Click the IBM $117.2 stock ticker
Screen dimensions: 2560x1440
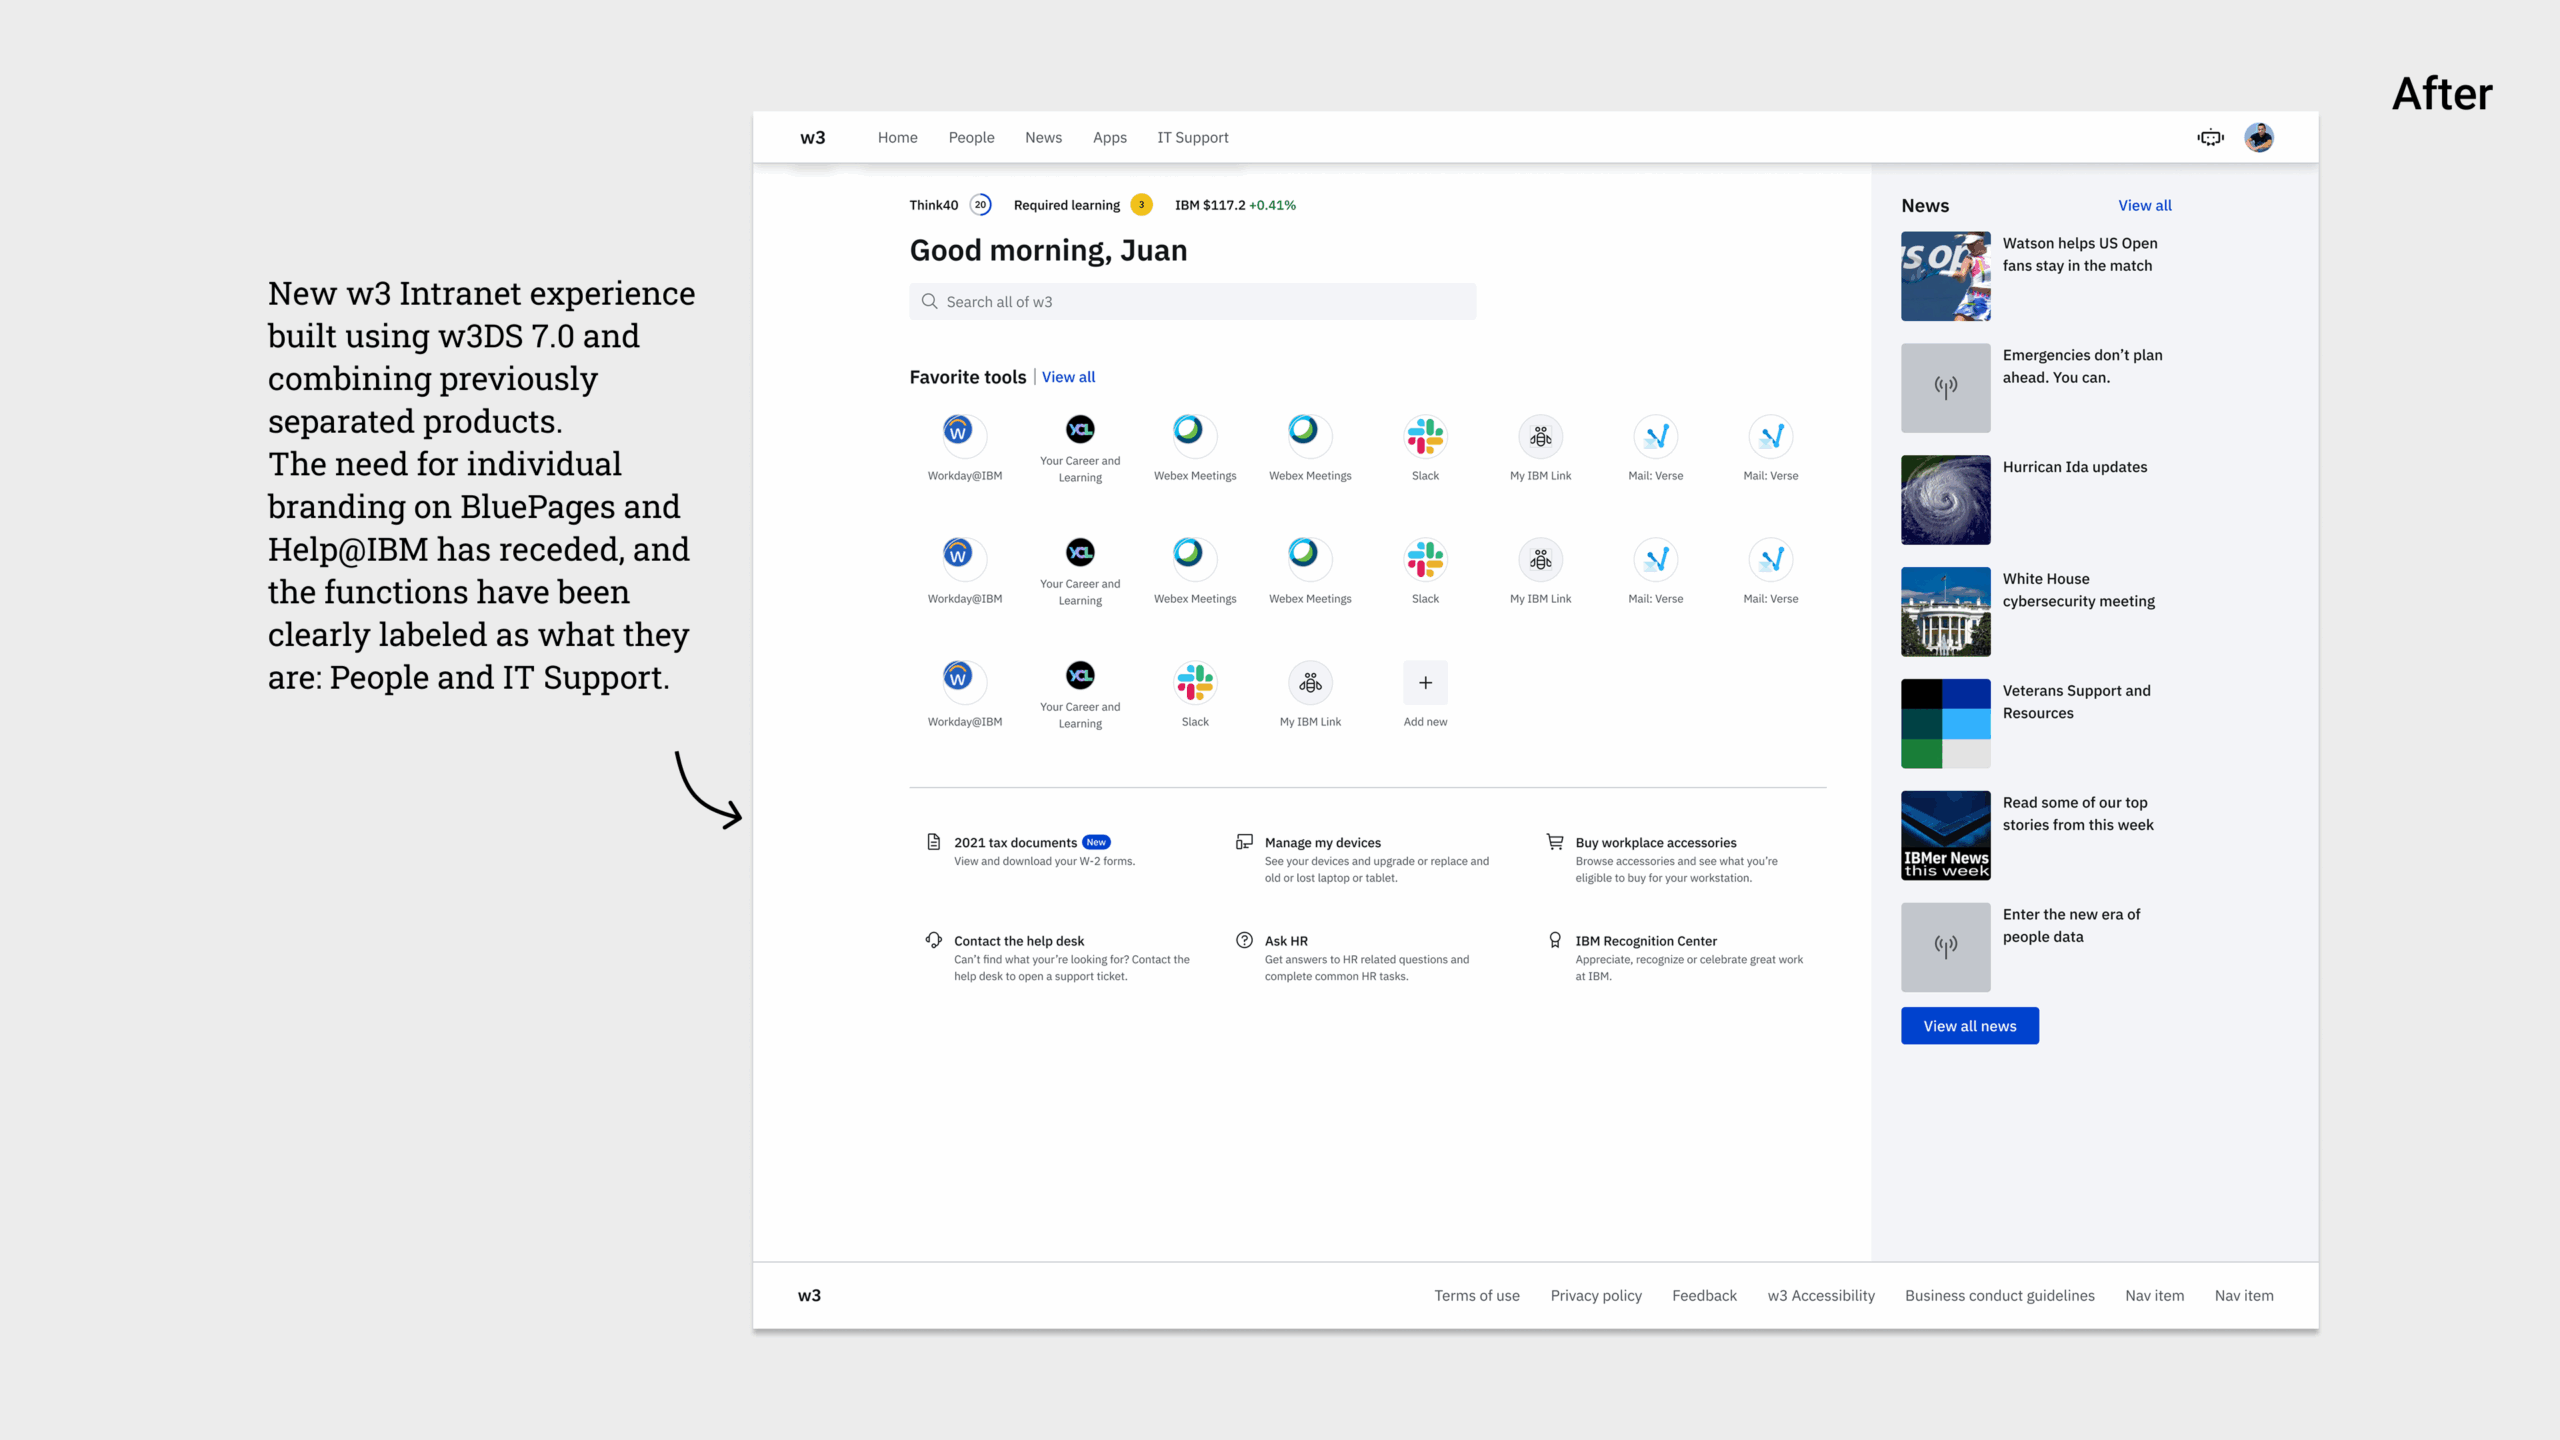click(x=1235, y=205)
